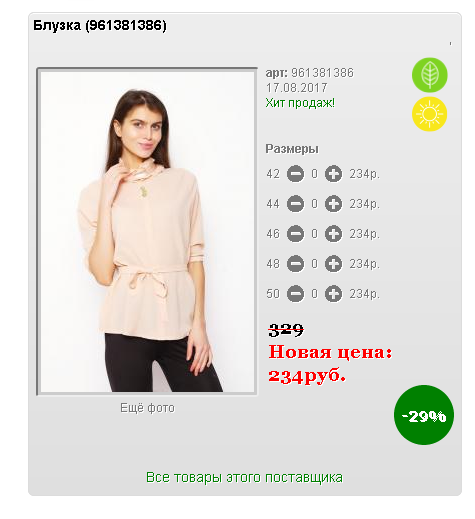Decrease quantity for size 50

pos(295,294)
